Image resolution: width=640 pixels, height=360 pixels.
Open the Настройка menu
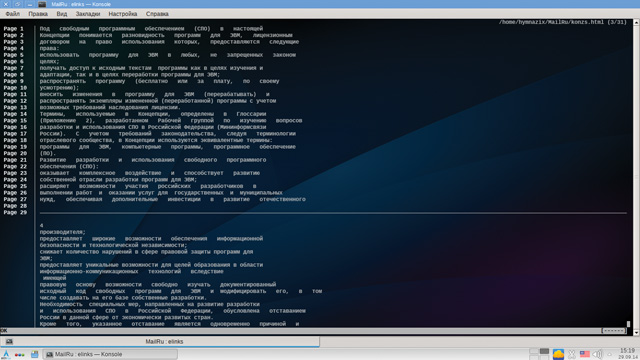coord(122,14)
